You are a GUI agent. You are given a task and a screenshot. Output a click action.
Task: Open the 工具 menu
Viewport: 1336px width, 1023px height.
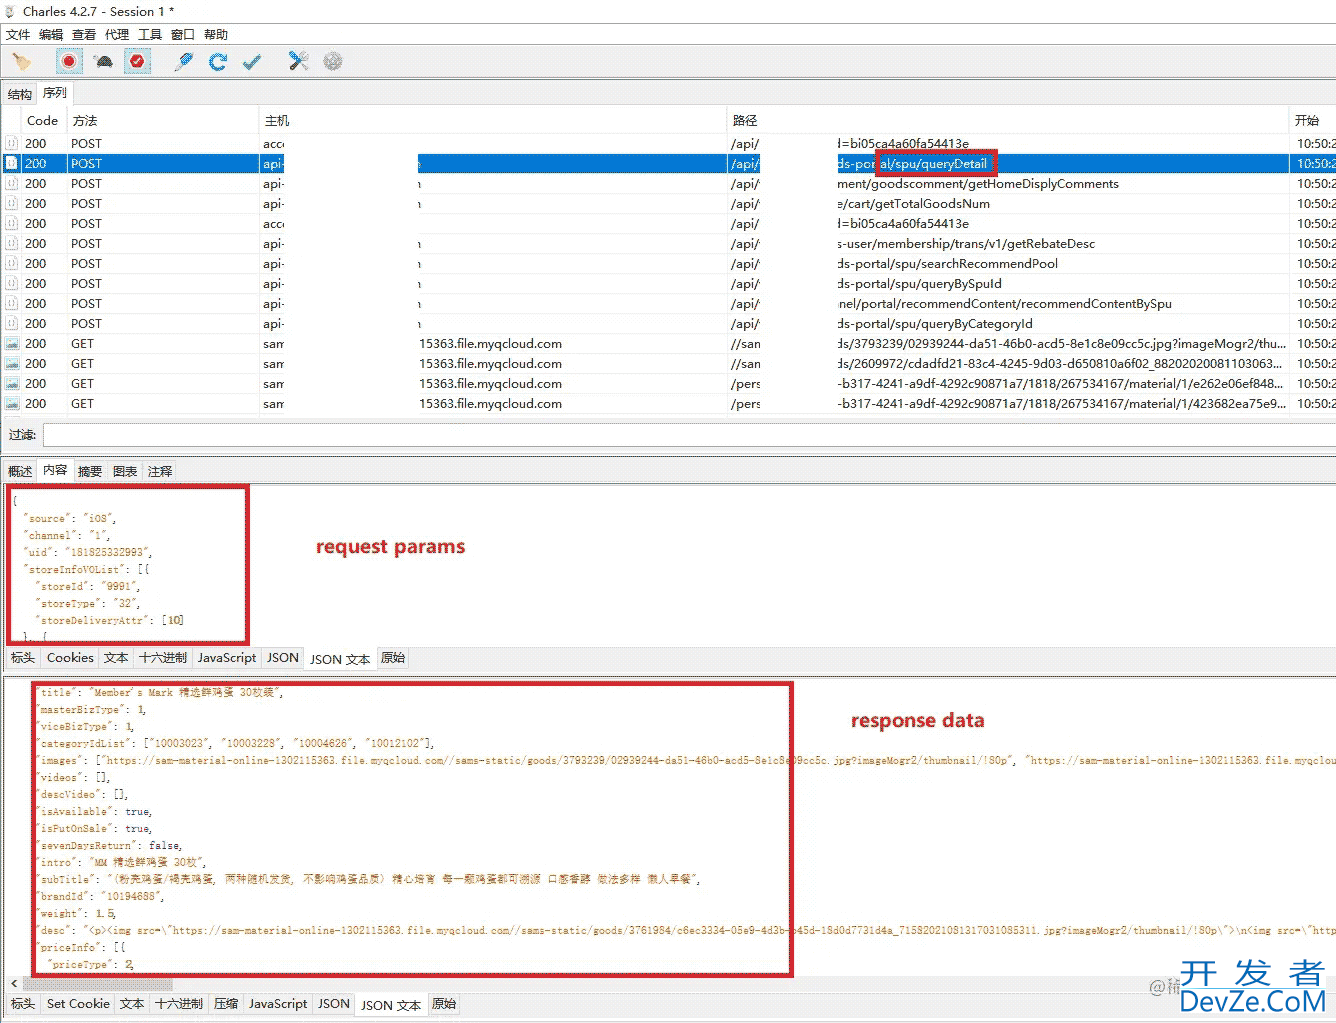pyautogui.click(x=150, y=35)
